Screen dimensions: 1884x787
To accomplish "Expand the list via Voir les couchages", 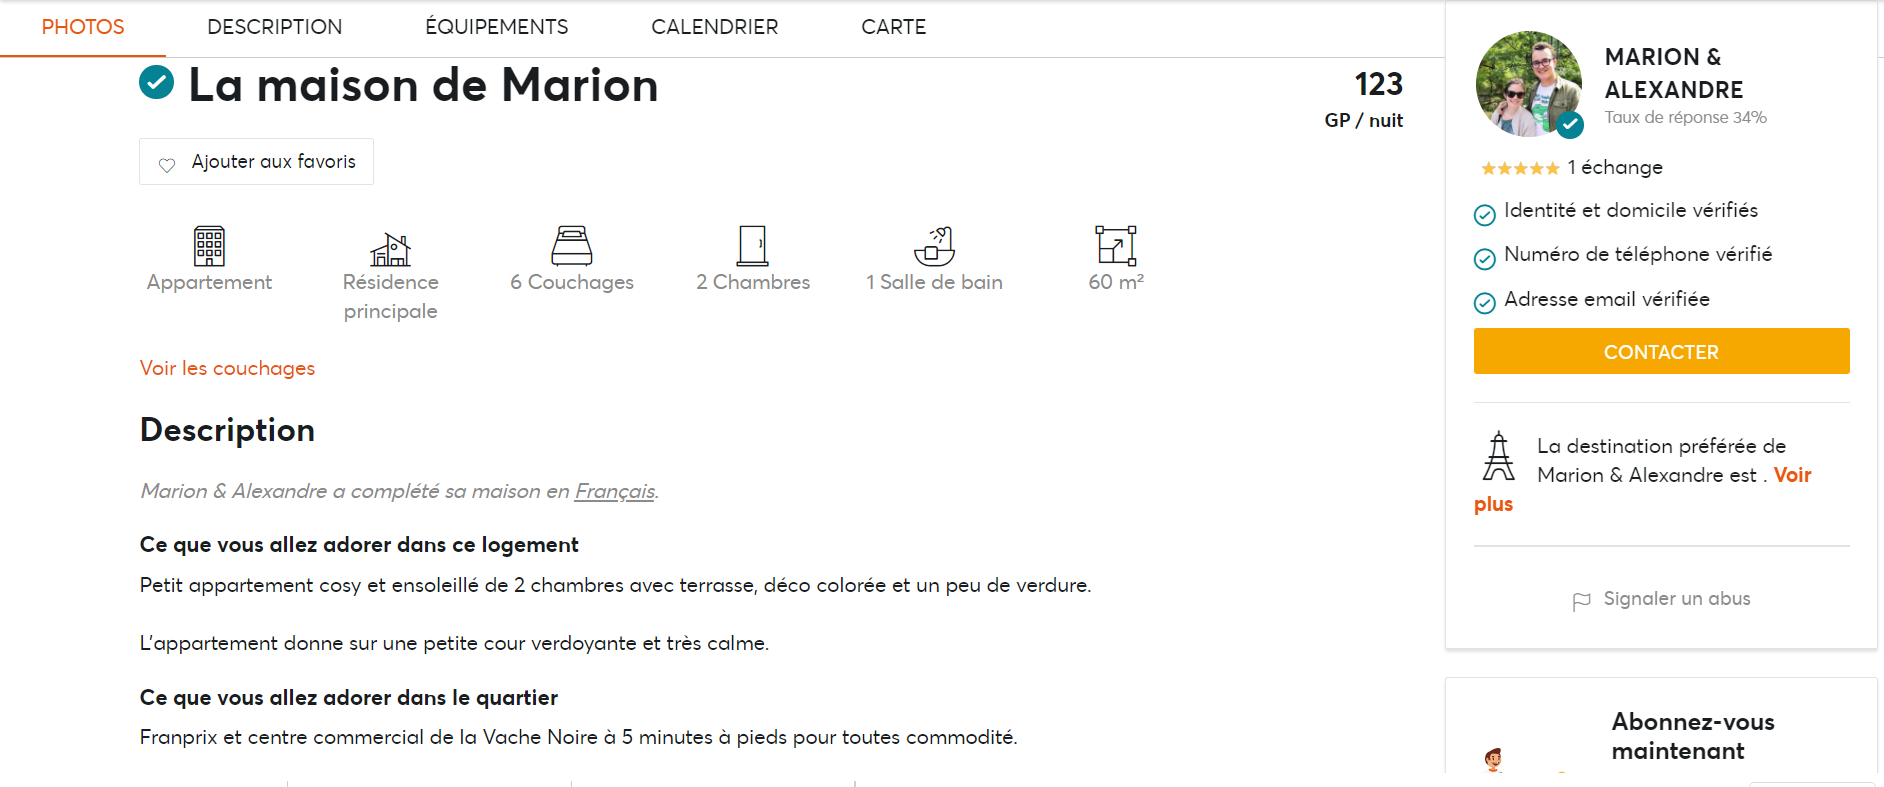I will pyautogui.click(x=227, y=368).
